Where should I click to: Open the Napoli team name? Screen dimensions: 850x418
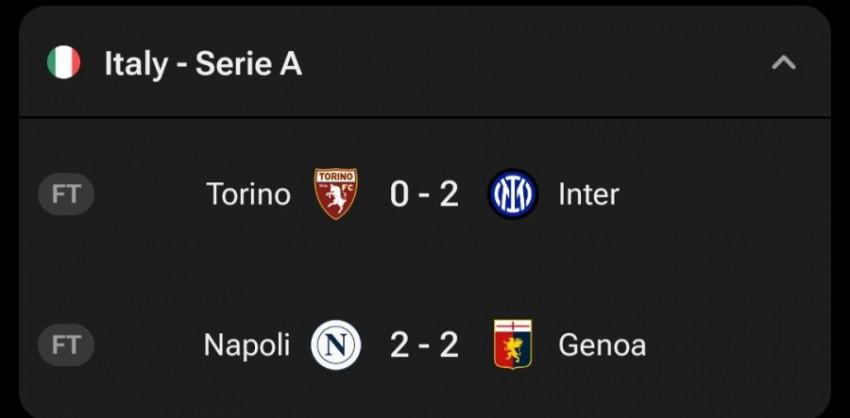coord(247,345)
